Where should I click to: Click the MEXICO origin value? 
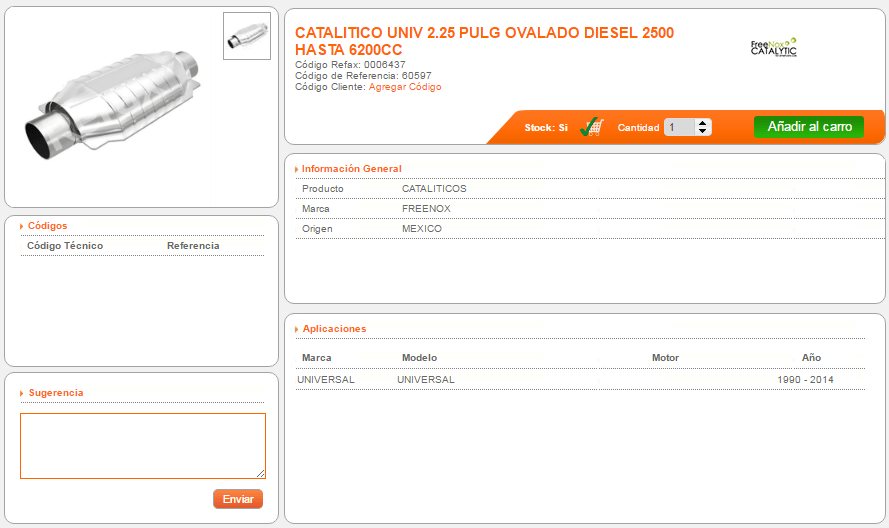422,229
